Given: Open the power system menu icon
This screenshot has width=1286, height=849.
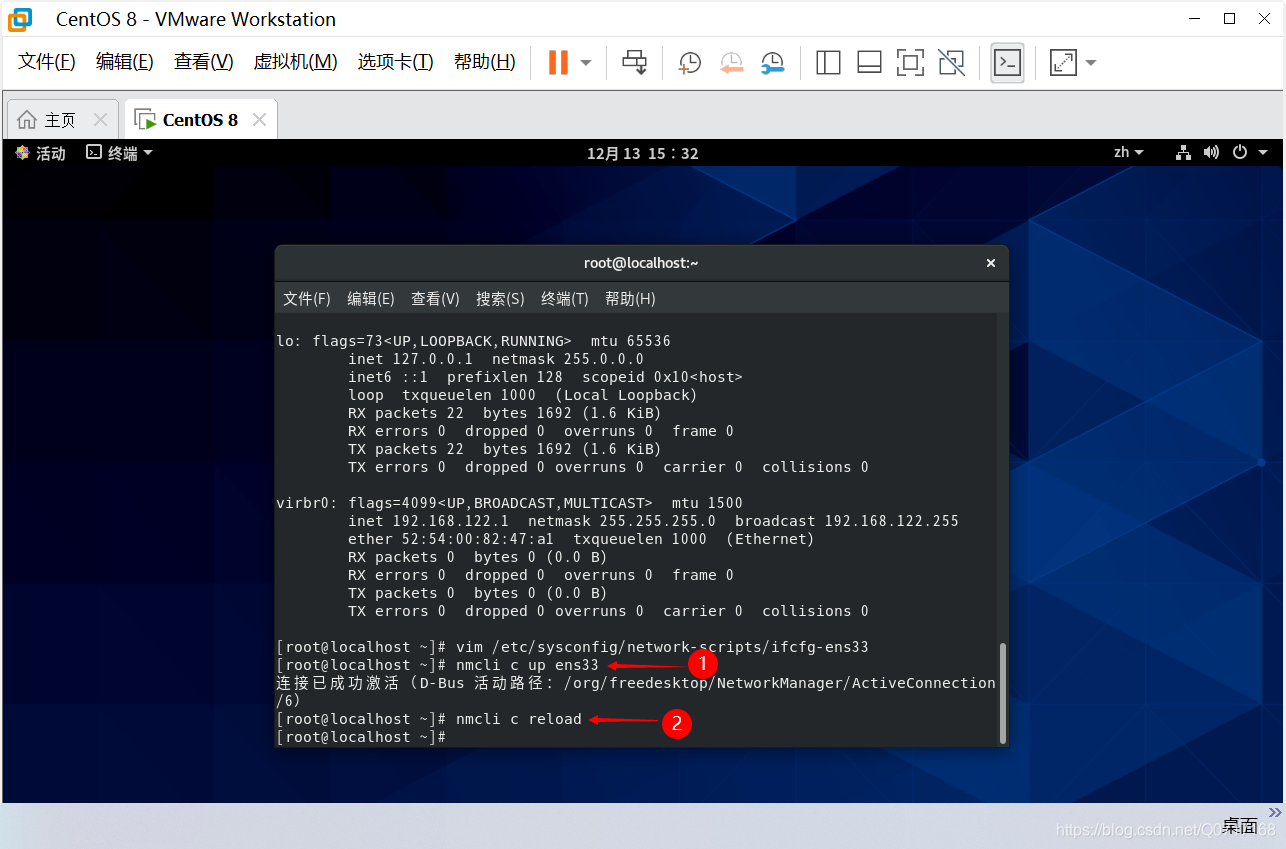Looking at the screenshot, I should [1240, 153].
